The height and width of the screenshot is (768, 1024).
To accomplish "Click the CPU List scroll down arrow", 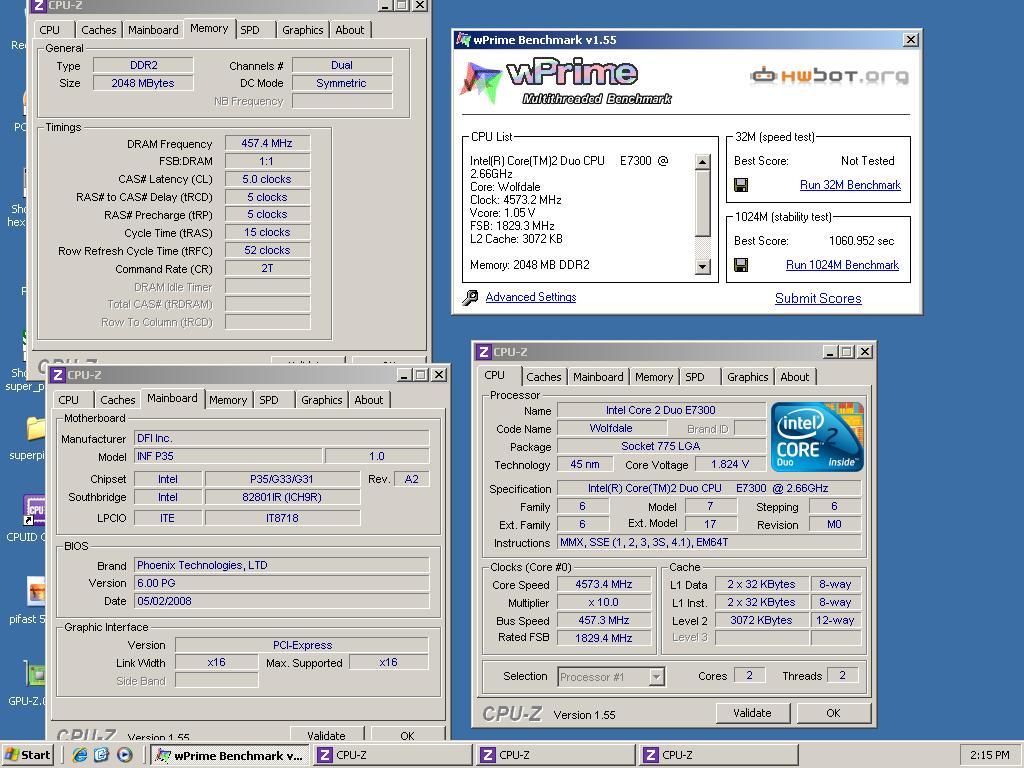I will click(703, 266).
